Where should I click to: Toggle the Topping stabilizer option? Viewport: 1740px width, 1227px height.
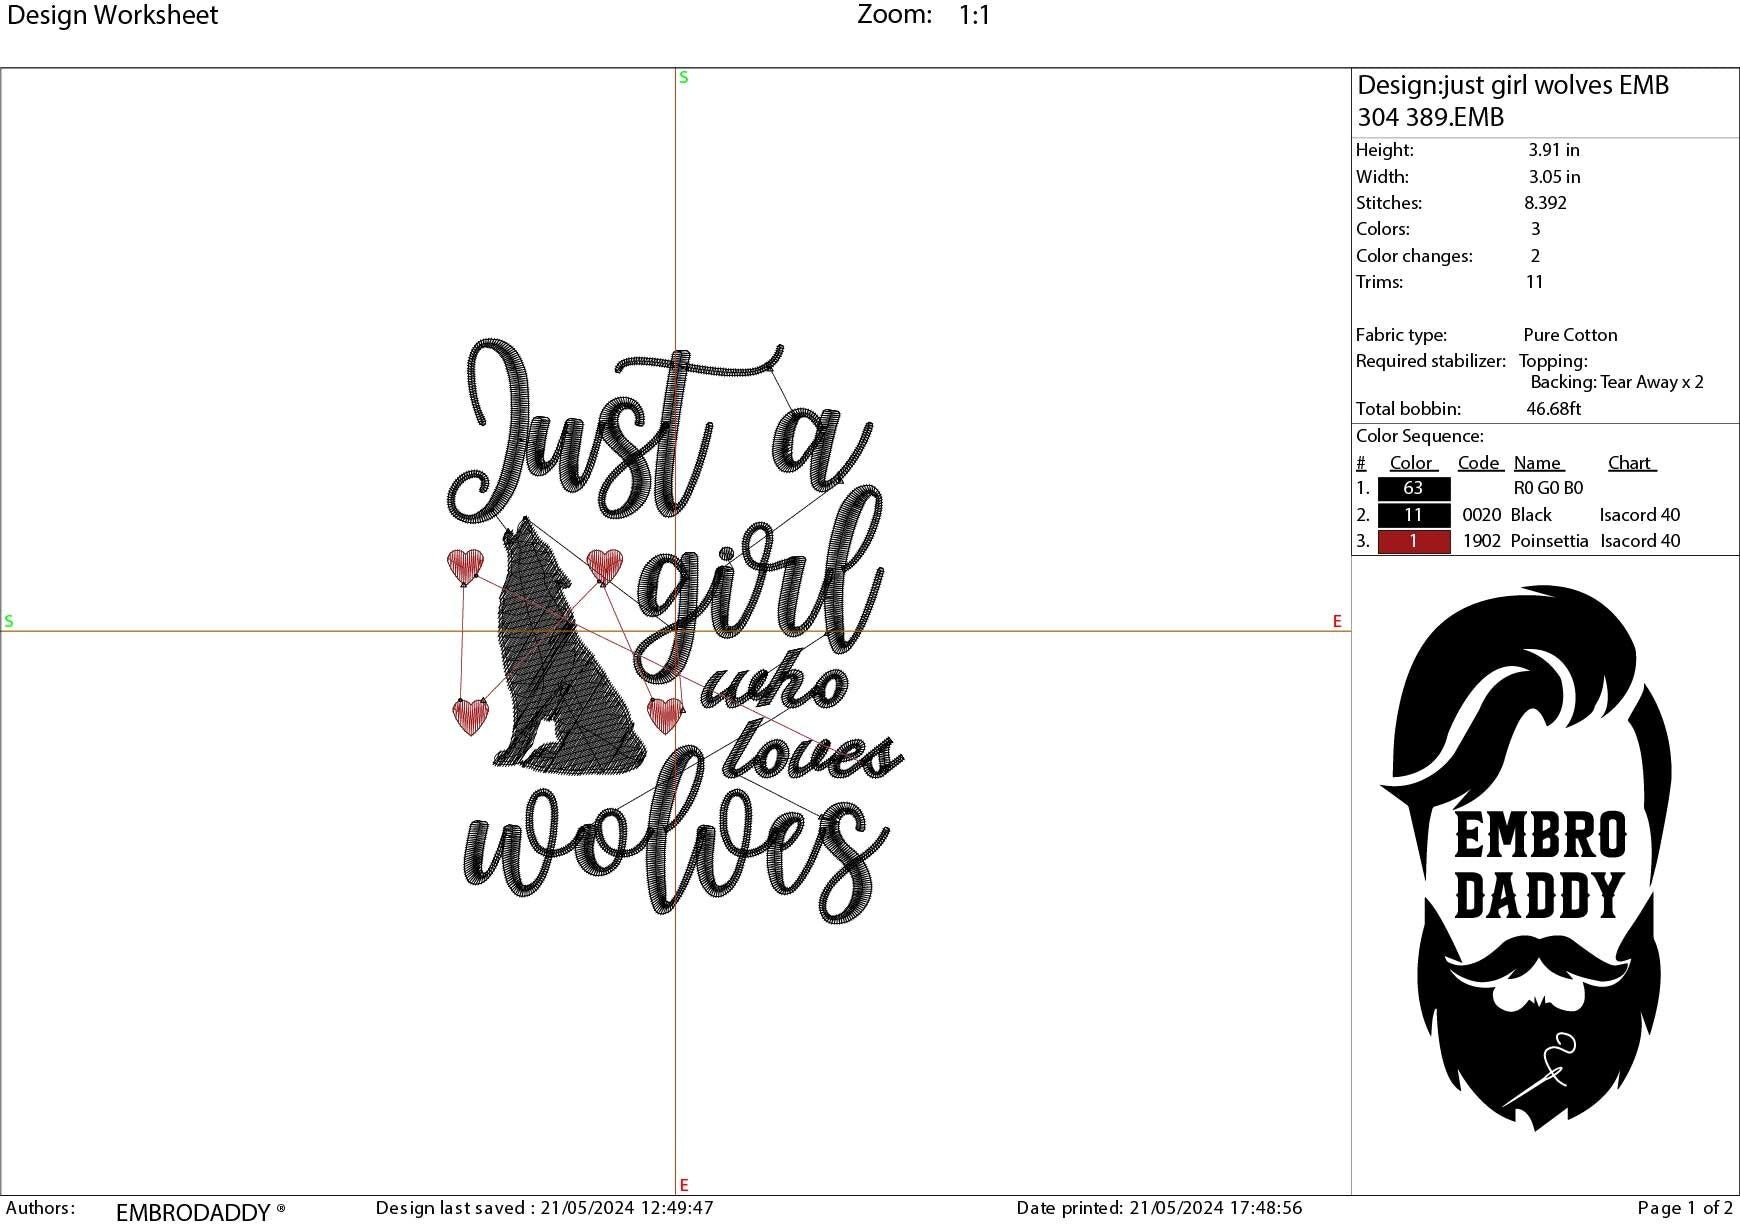click(1556, 361)
